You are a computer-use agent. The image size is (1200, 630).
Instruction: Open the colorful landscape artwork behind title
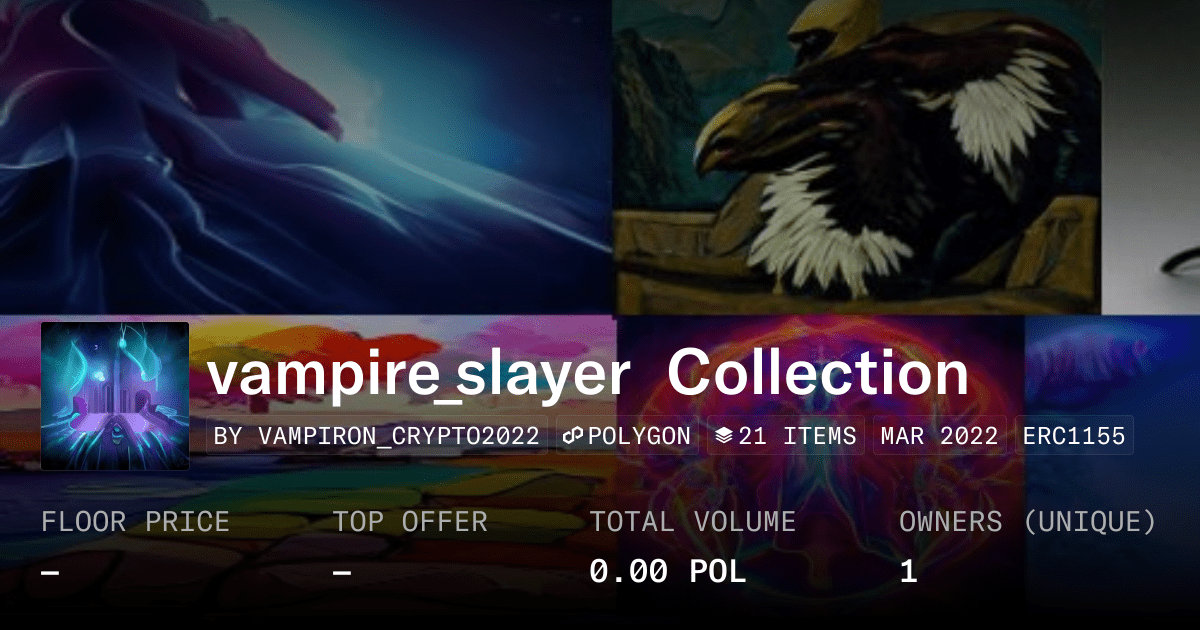[x=308, y=472]
